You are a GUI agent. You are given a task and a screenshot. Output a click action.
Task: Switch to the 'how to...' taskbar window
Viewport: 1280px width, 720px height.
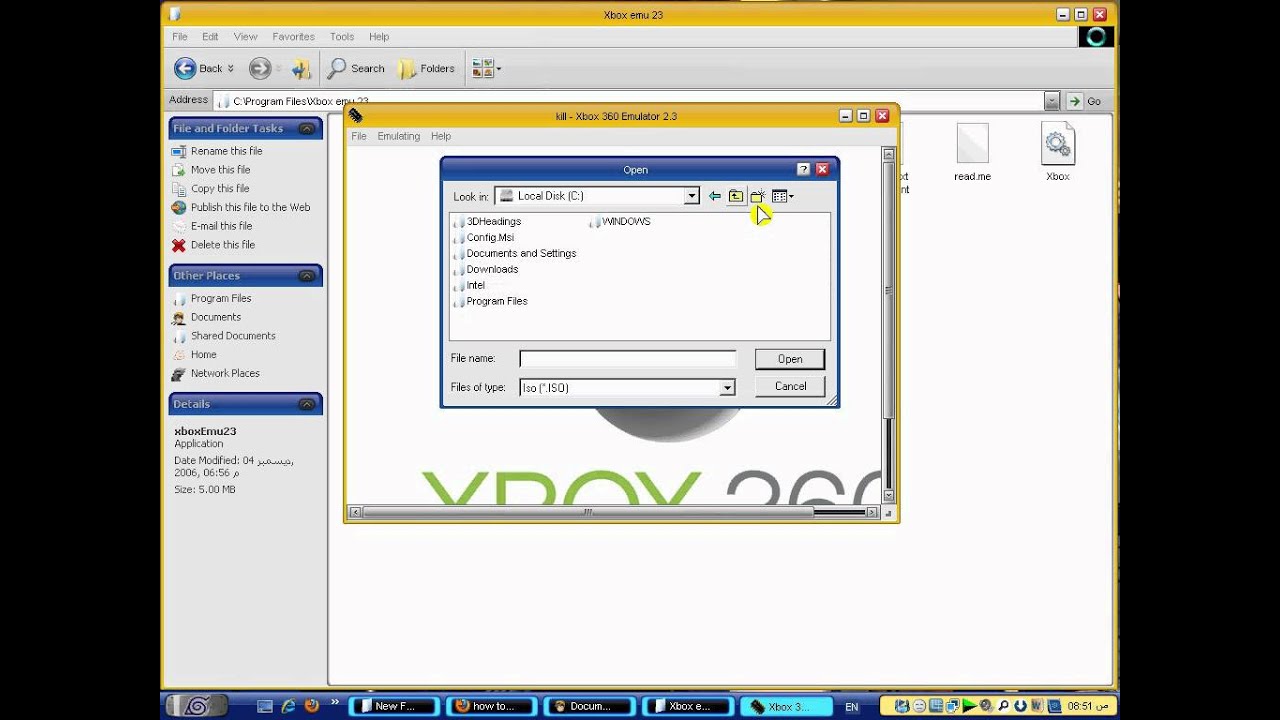coord(493,706)
